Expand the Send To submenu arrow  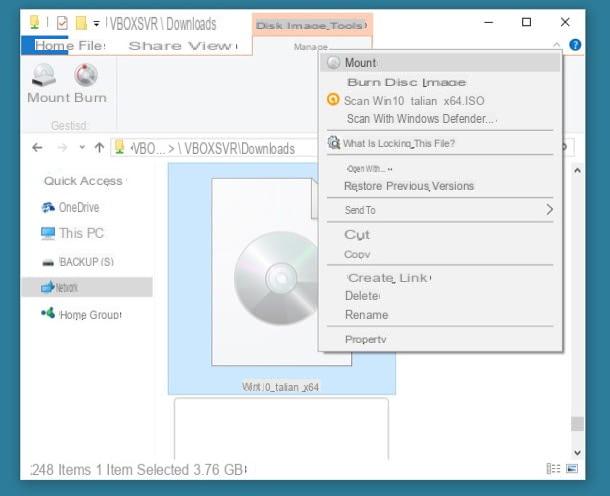[549, 210]
